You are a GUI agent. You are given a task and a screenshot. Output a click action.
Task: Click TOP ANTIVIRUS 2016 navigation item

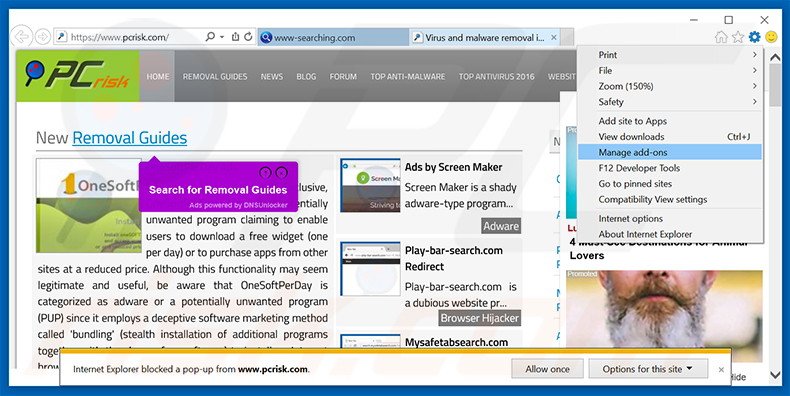point(496,77)
